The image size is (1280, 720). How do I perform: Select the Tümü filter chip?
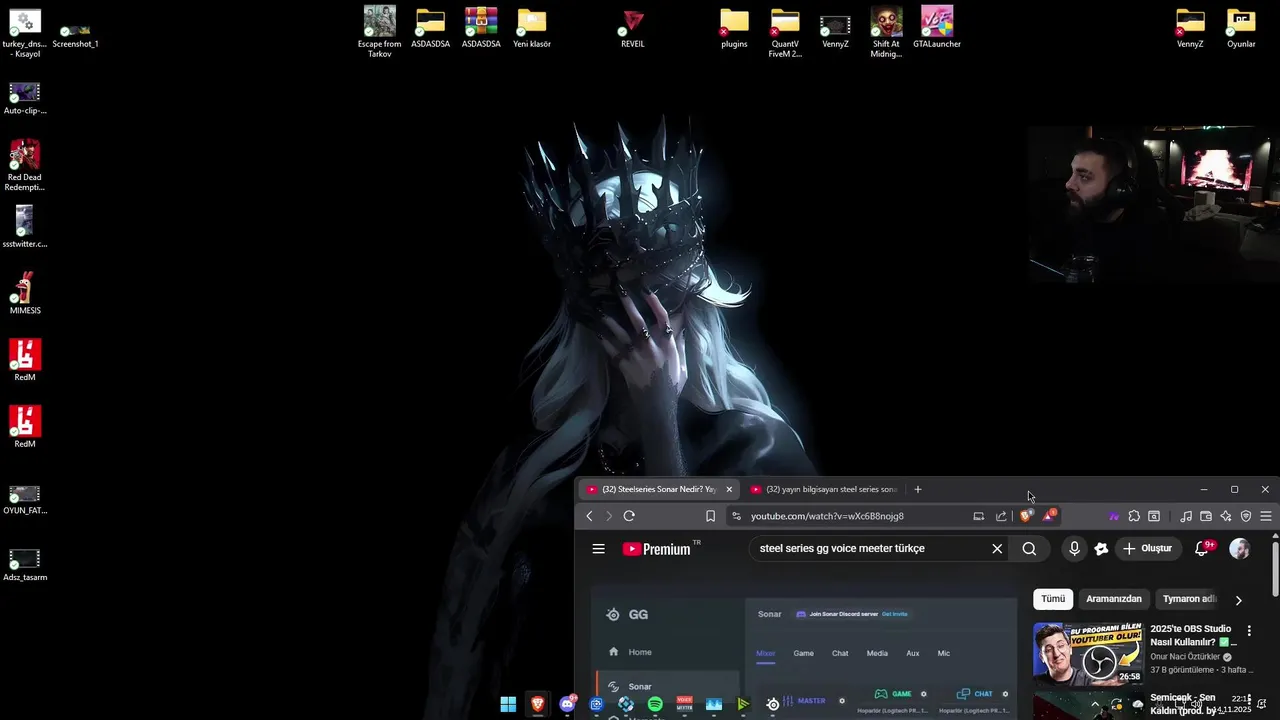coord(1053,599)
